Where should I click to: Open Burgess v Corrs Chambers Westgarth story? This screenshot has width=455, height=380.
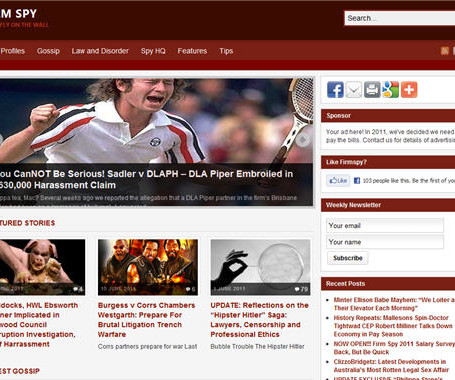(147, 320)
